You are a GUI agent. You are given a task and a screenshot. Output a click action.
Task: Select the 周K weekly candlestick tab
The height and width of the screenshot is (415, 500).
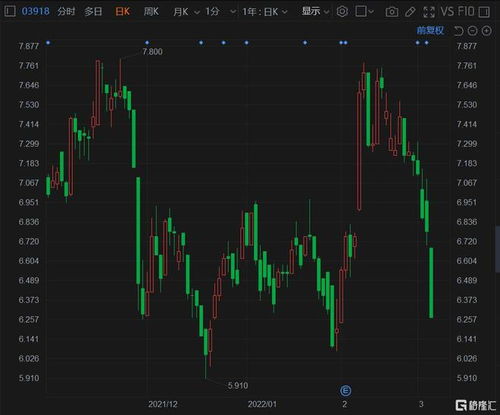(x=151, y=12)
